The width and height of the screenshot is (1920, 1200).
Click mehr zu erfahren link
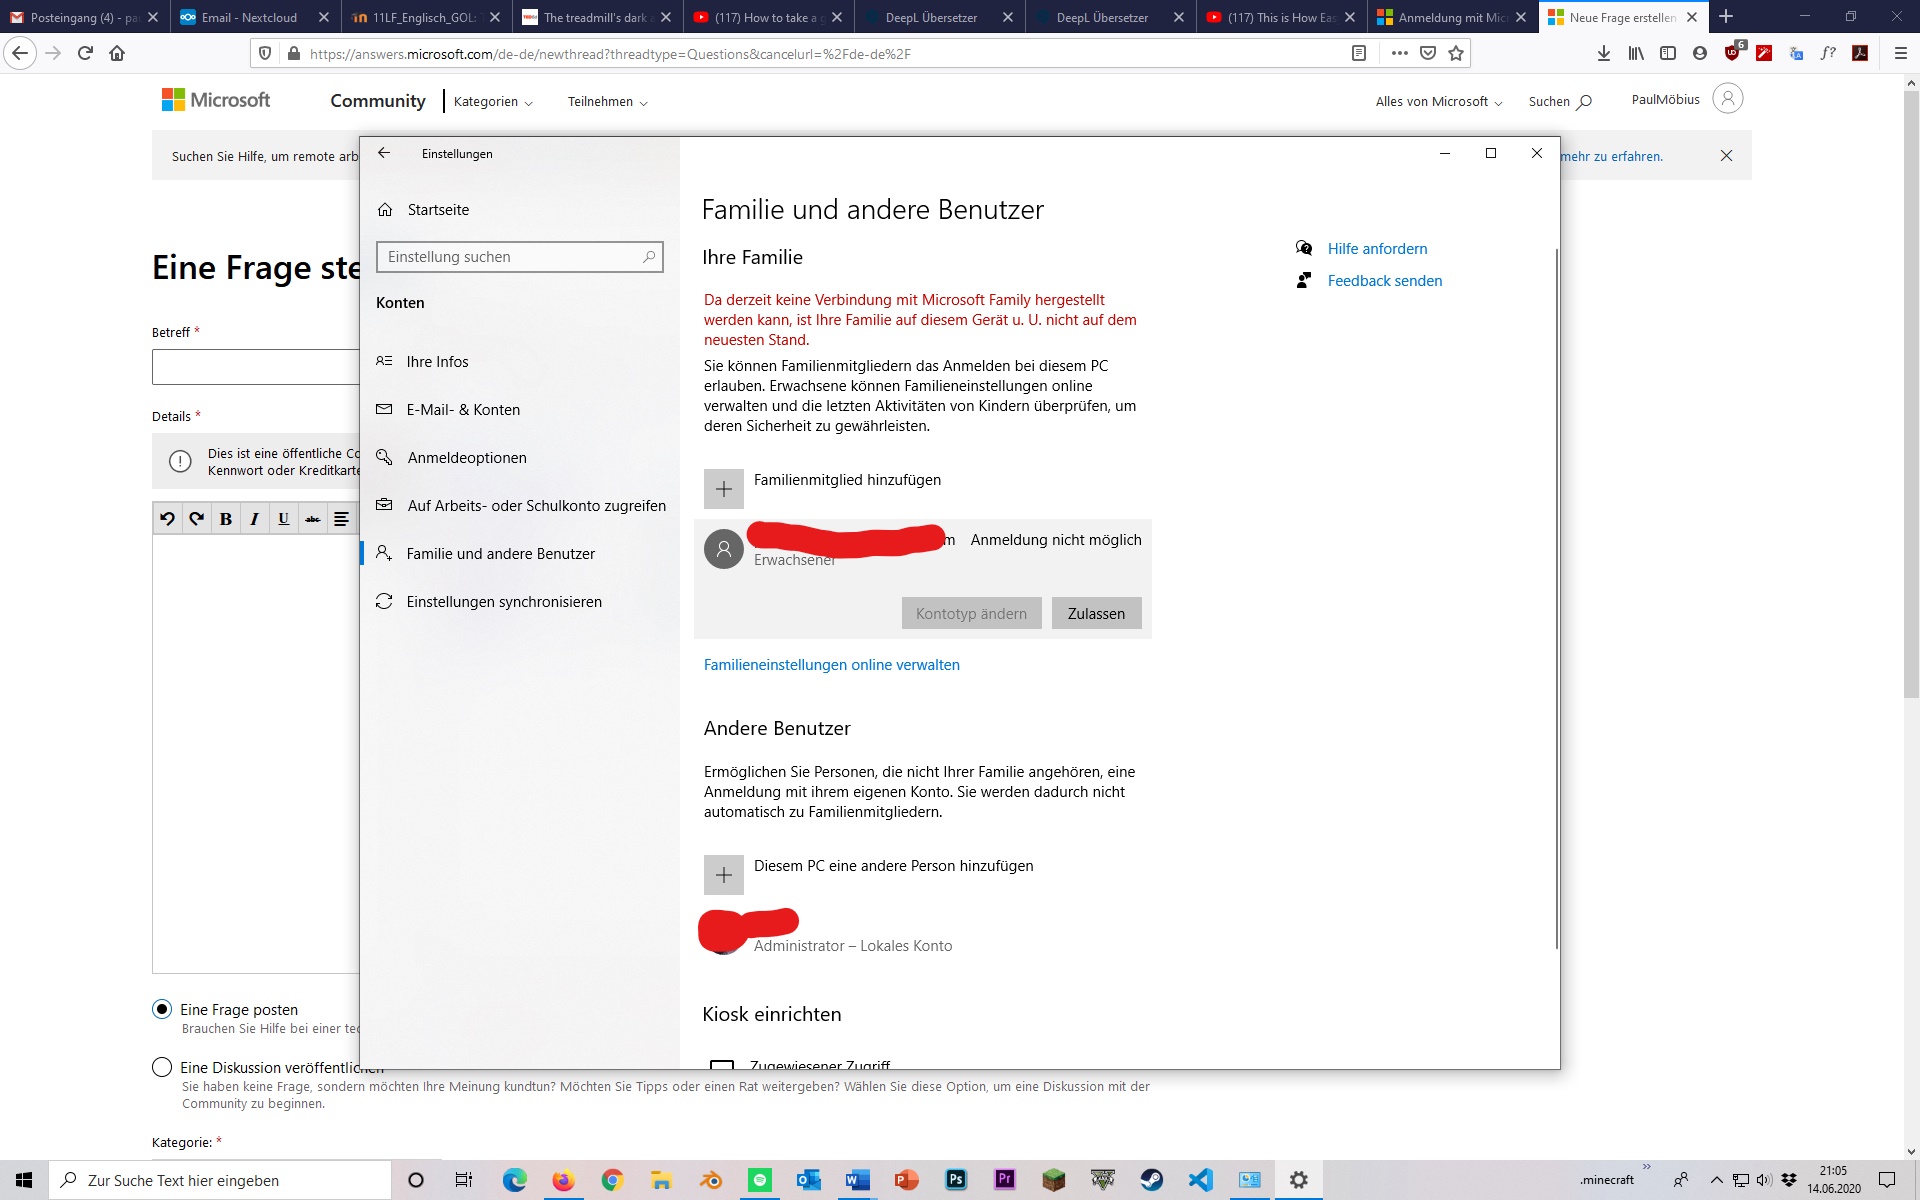[1612, 157]
